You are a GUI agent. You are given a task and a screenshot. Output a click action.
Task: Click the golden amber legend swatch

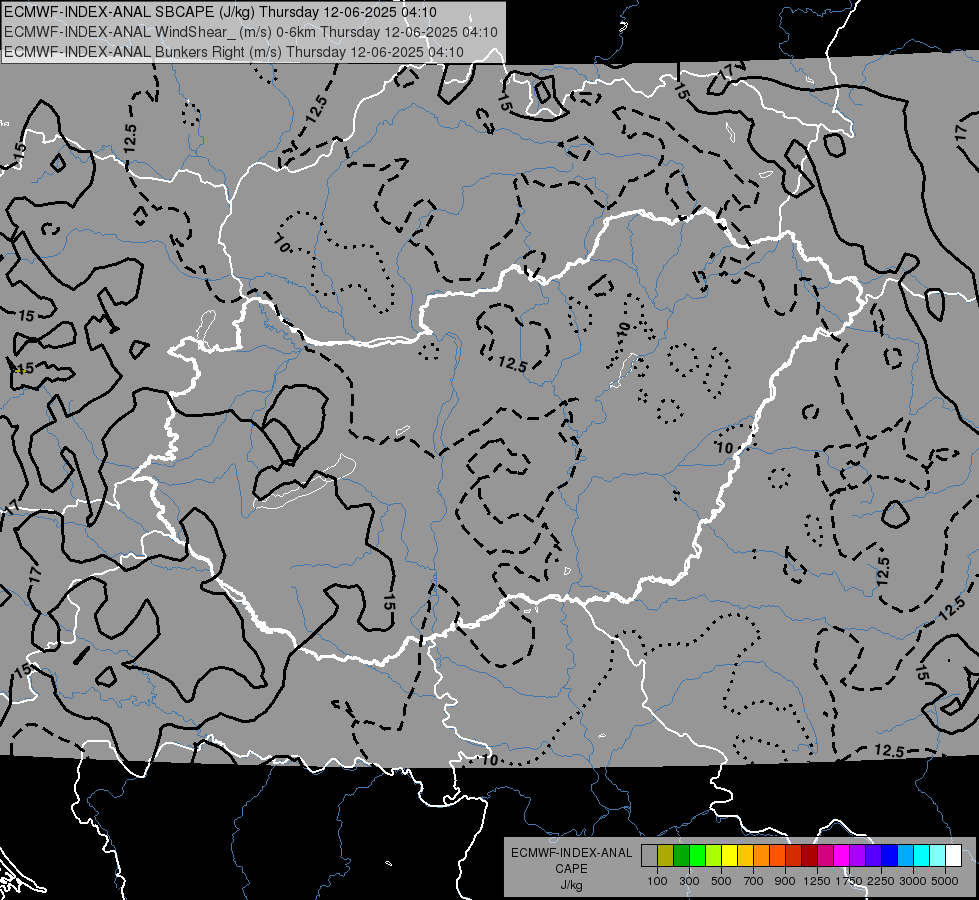click(745, 856)
